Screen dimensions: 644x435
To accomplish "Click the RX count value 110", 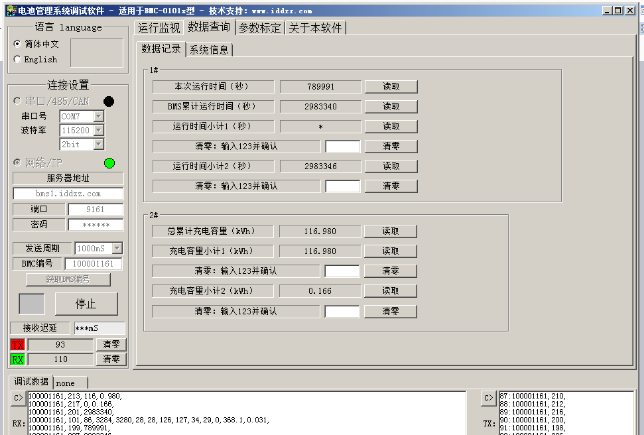I will point(60,359).
